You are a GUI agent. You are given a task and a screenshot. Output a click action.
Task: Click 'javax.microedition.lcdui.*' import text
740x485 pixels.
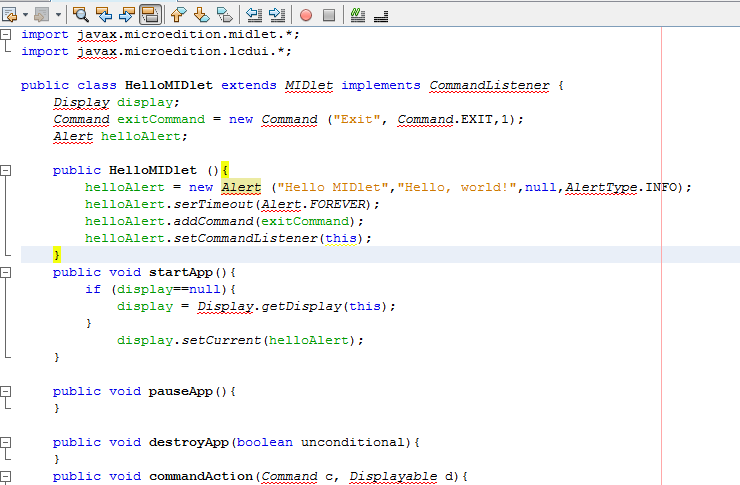pyautogui.click(x=181, y=51)
